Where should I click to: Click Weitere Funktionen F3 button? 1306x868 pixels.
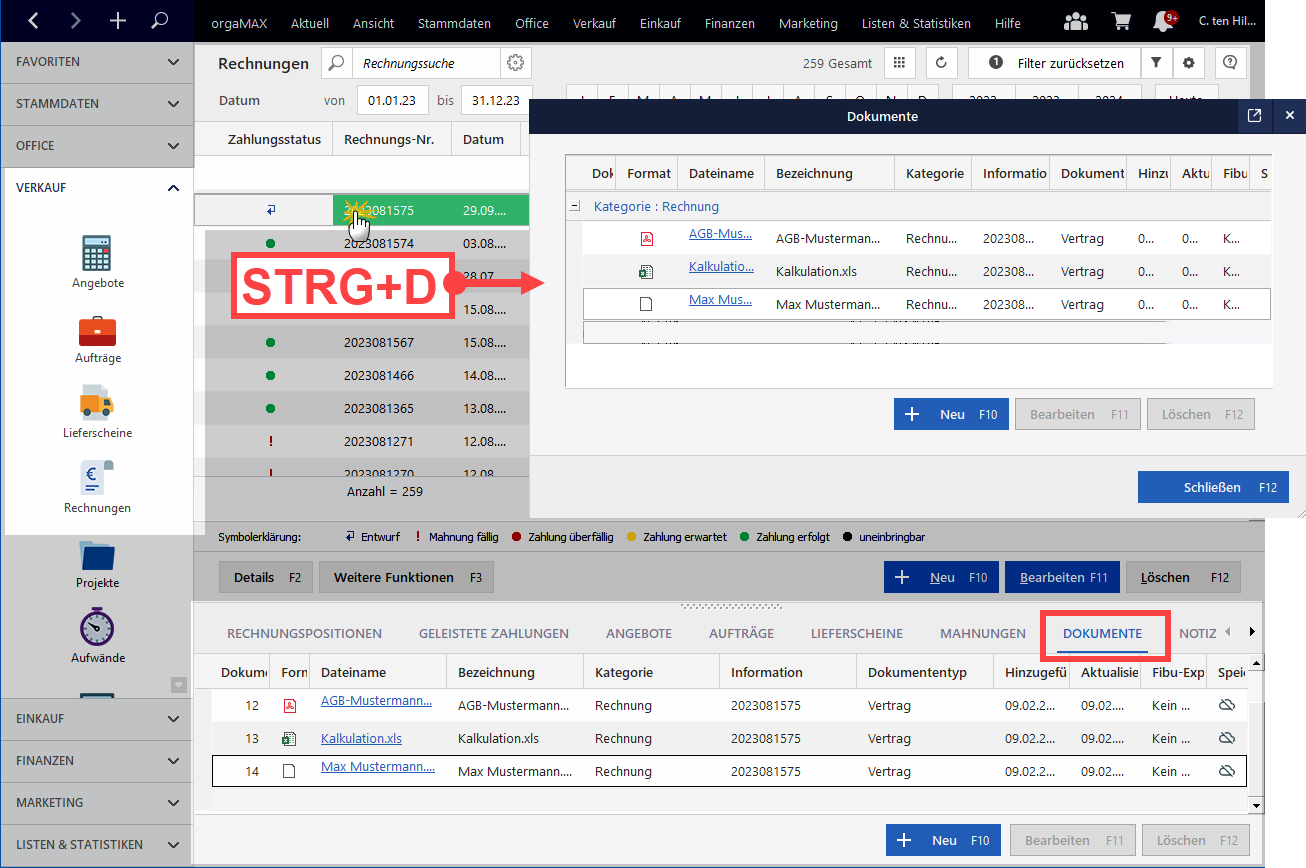coord(406,577)
